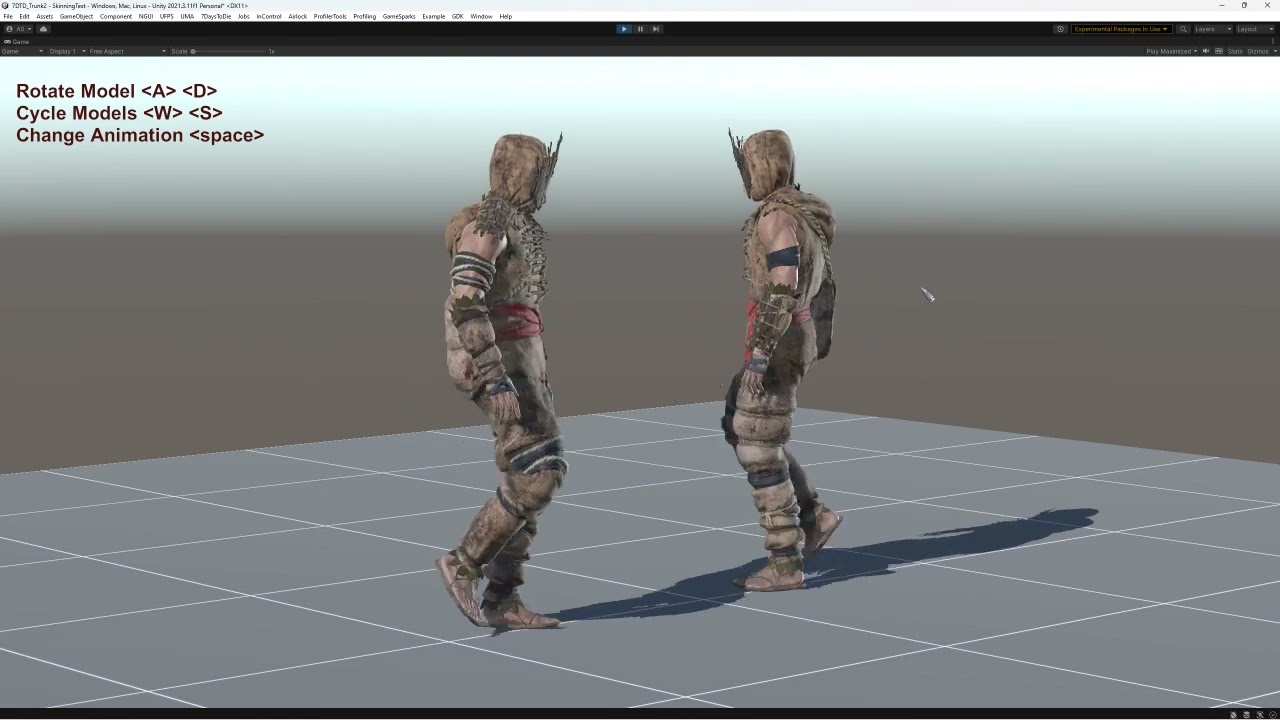The width and height of the screenshot is (1280, 720).
Task: Open the Example menu
Action: click(434, 17)
